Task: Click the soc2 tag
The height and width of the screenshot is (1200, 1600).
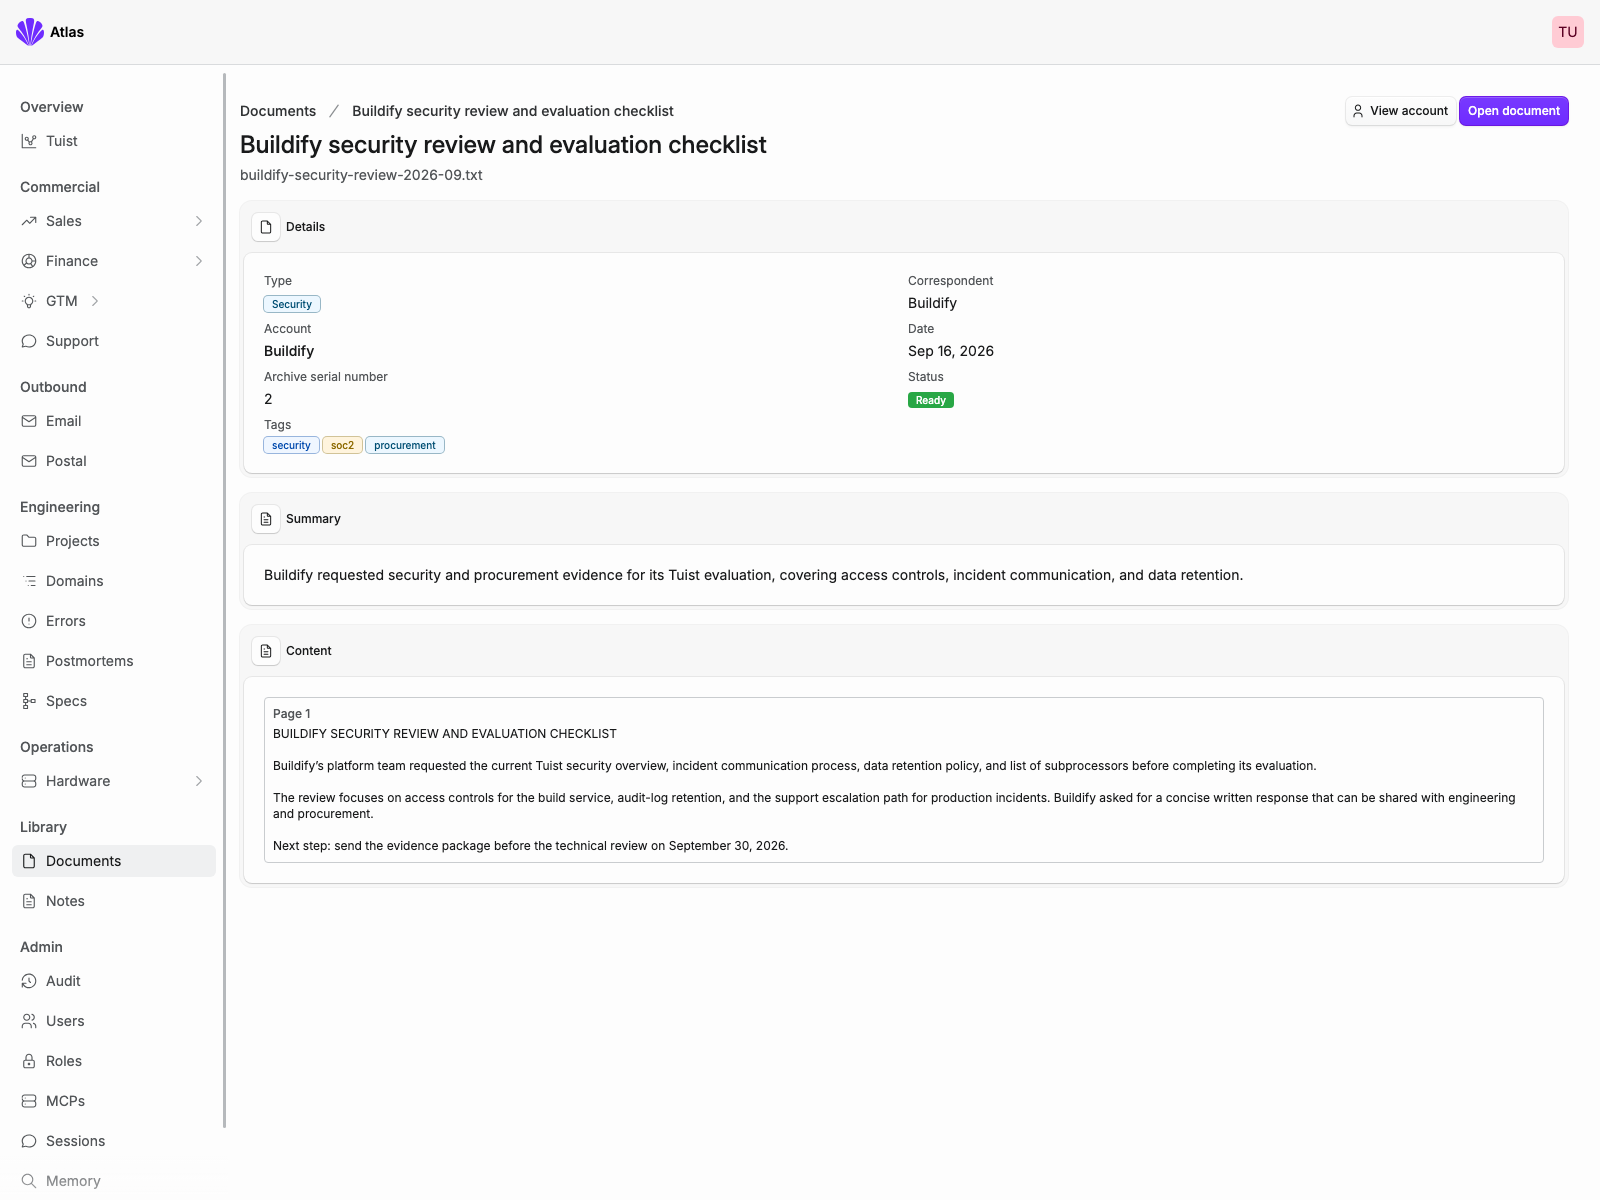Action: tap(342, 445)
